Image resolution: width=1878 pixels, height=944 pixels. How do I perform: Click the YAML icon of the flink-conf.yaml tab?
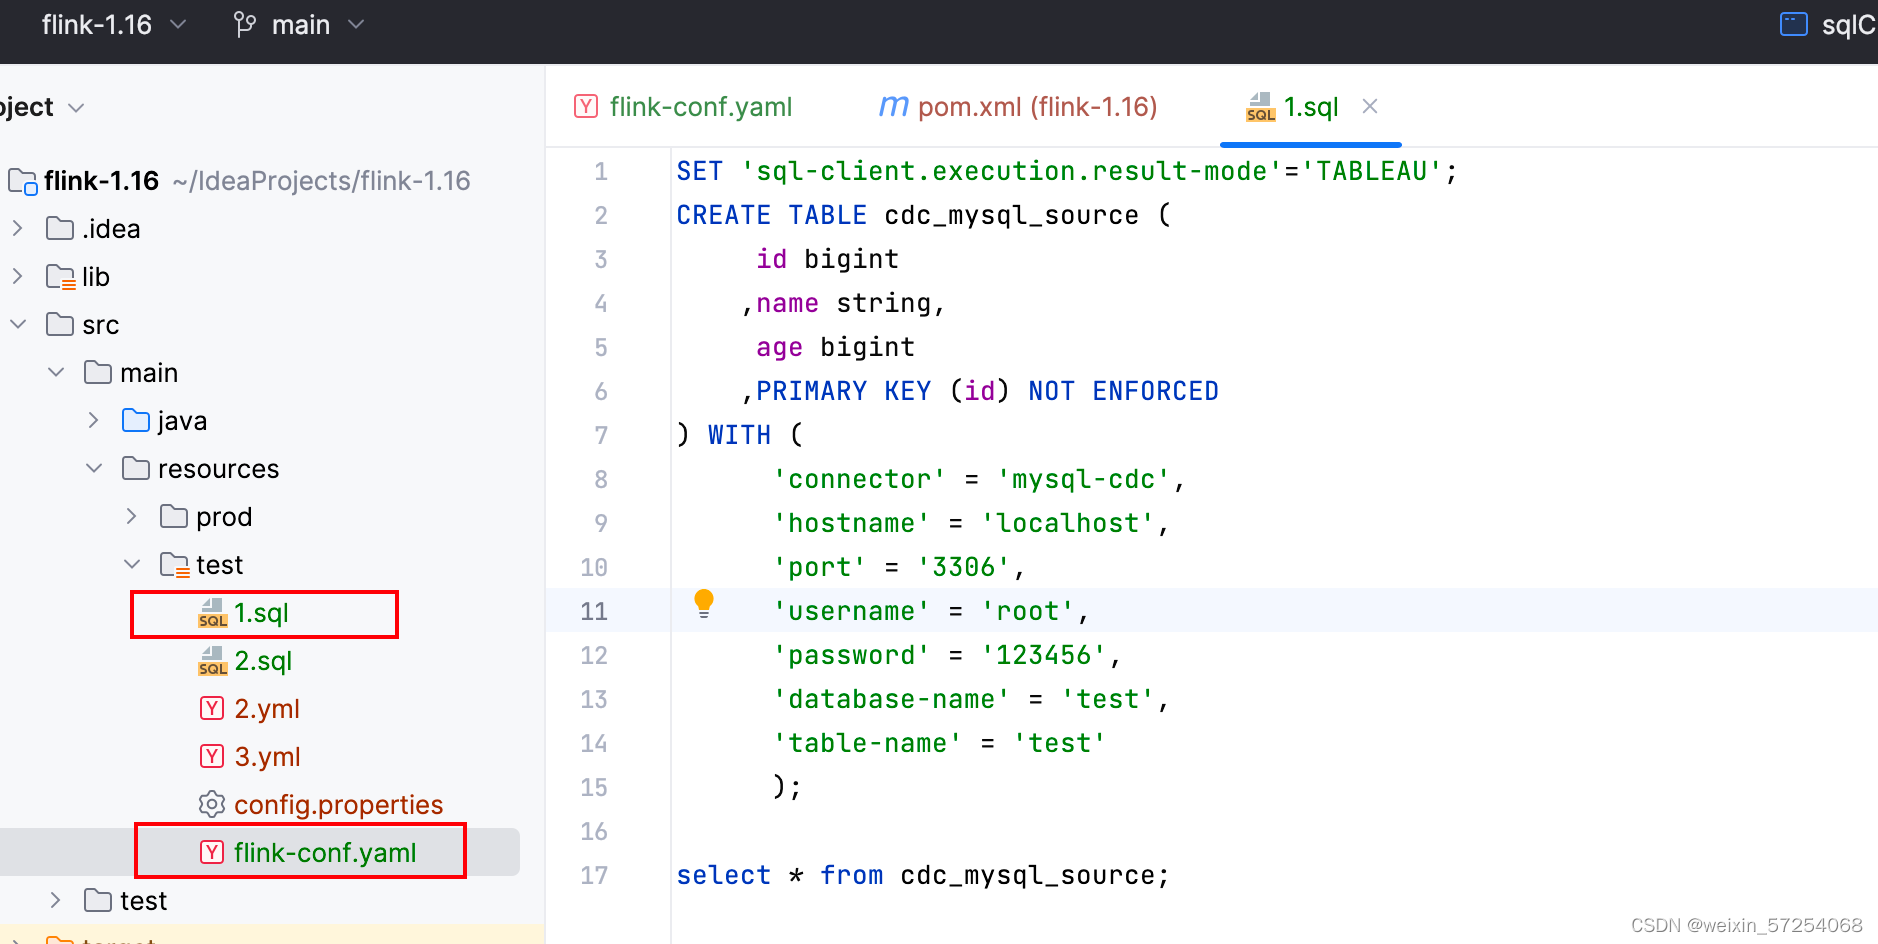(x=585, y=106)
